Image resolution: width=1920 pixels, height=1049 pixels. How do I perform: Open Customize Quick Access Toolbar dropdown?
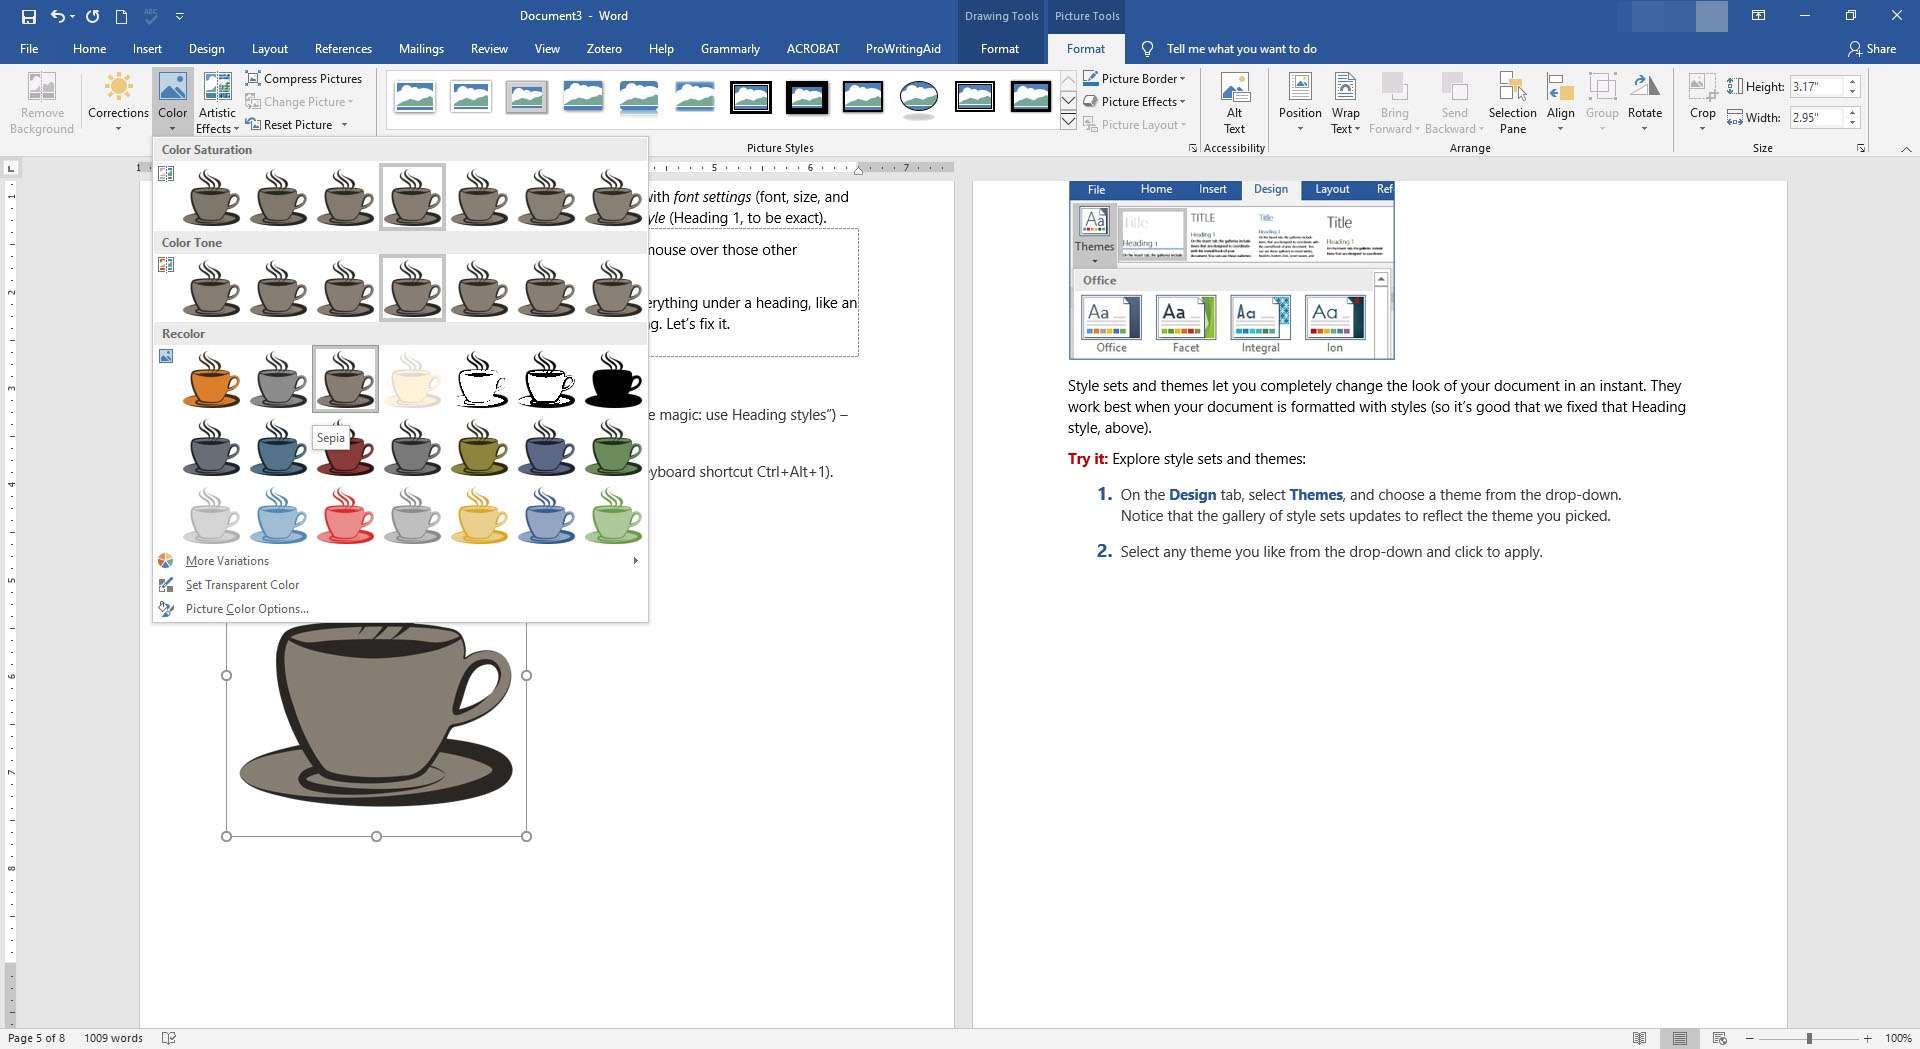[x=180, y=16]
